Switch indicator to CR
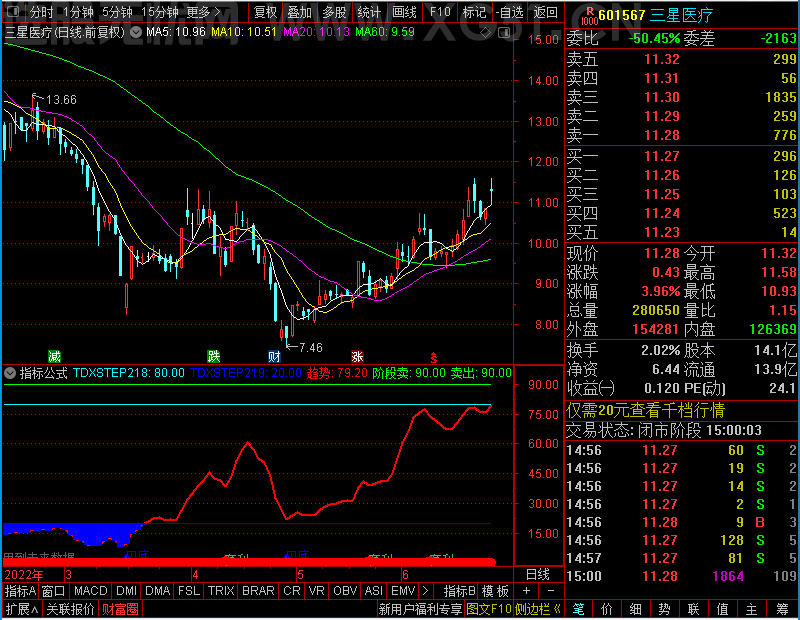Viewport: 800px width, 620px height. [x=292, y=591]
